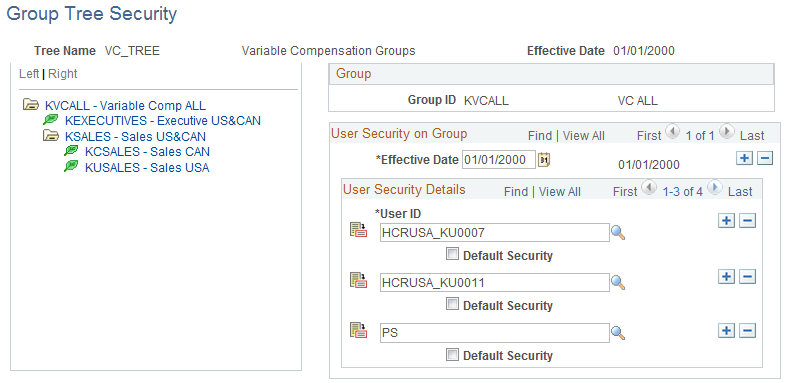
Task: Click View All in User Security on Group
Action: click(x=584, y=136)
